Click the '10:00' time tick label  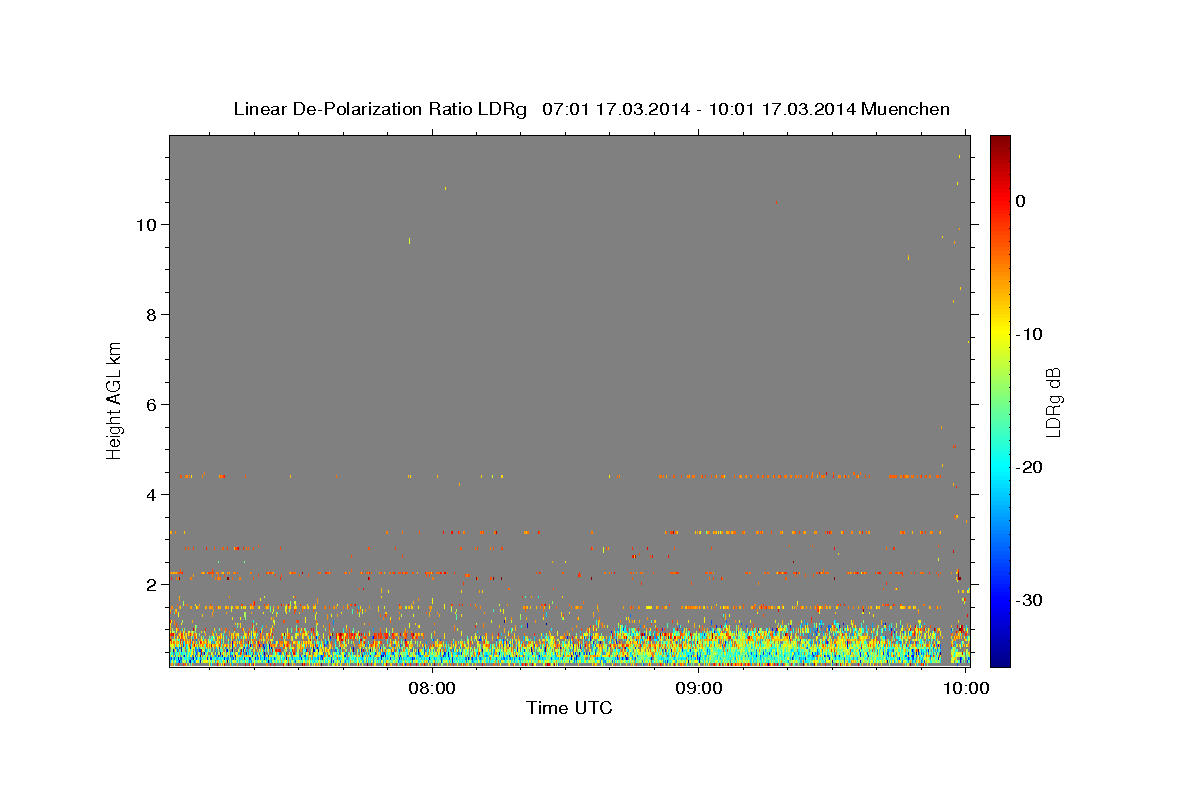[x=964, y=688]
